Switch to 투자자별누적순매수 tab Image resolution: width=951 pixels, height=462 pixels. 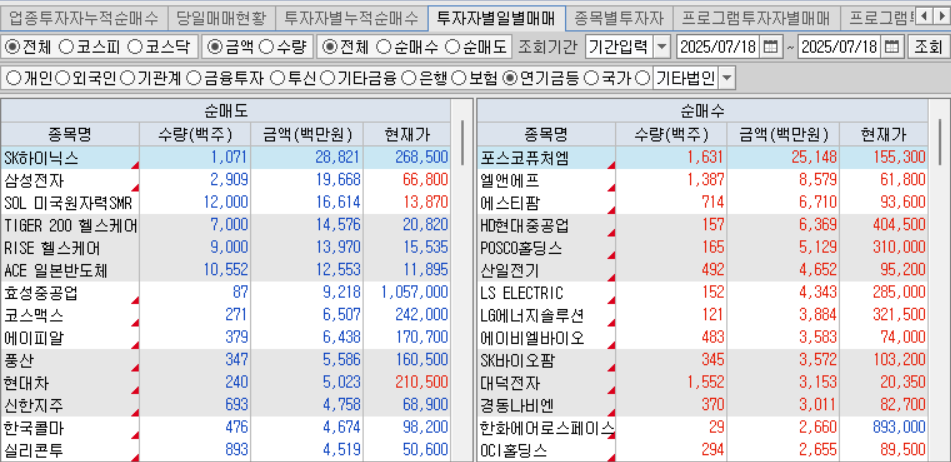[351, 18]
